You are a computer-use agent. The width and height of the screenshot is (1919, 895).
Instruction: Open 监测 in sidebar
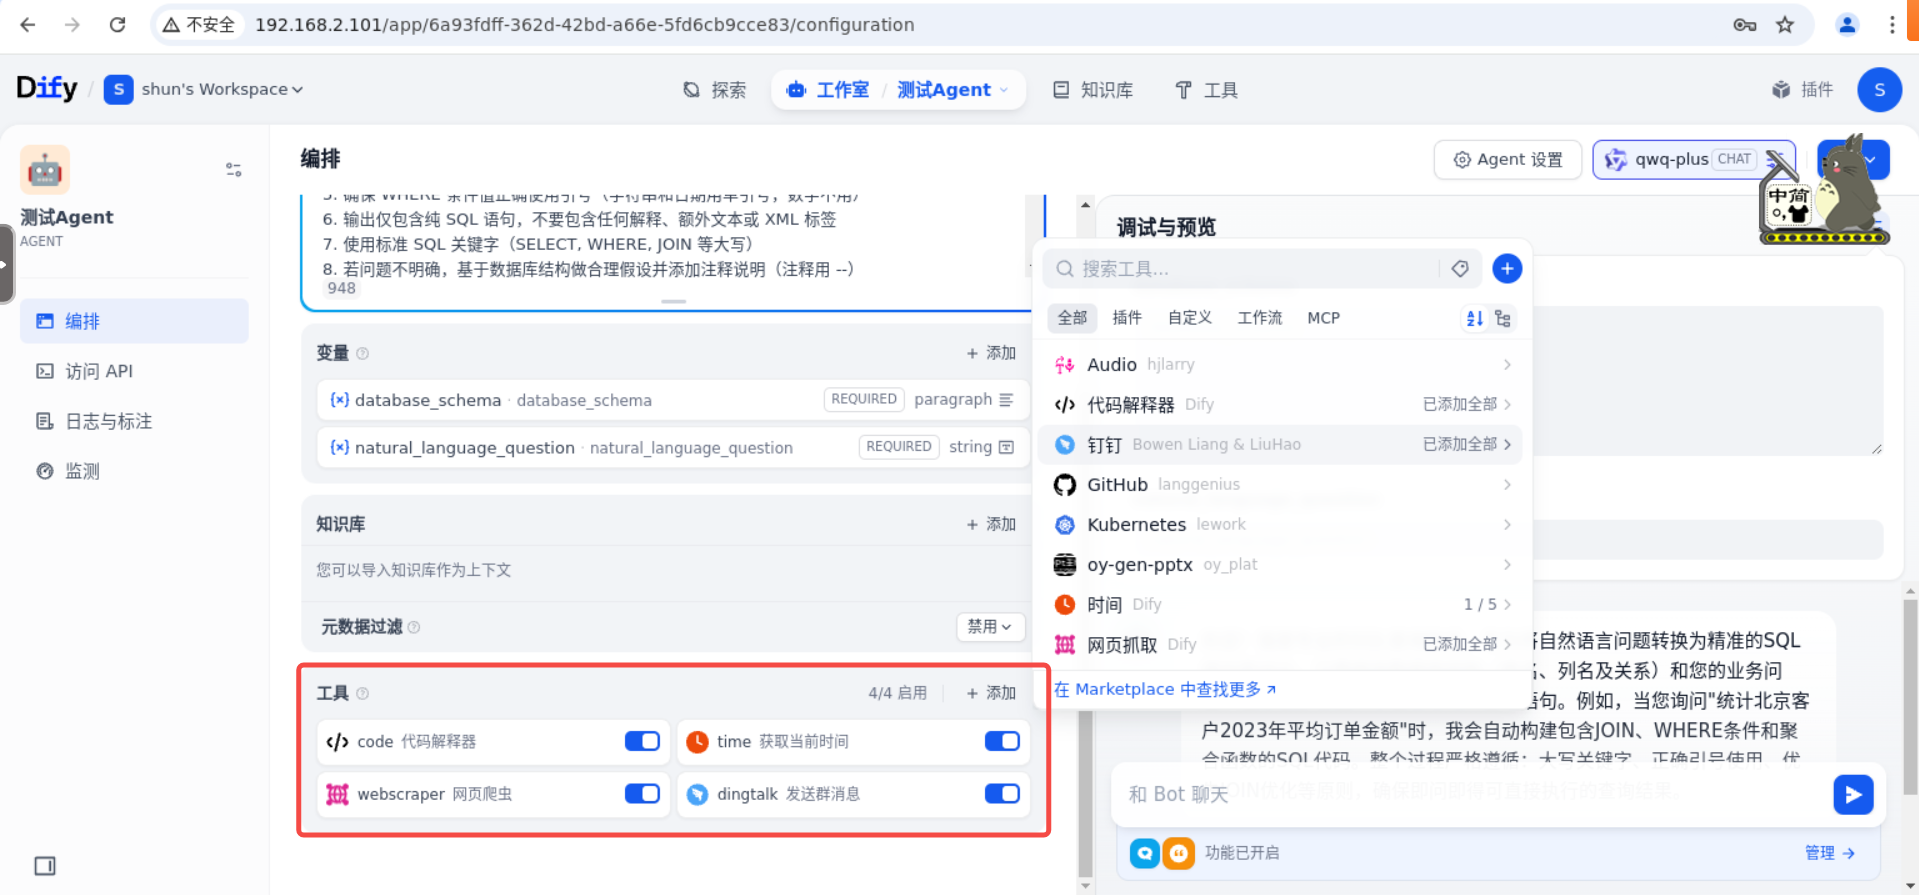click(134, 471)
